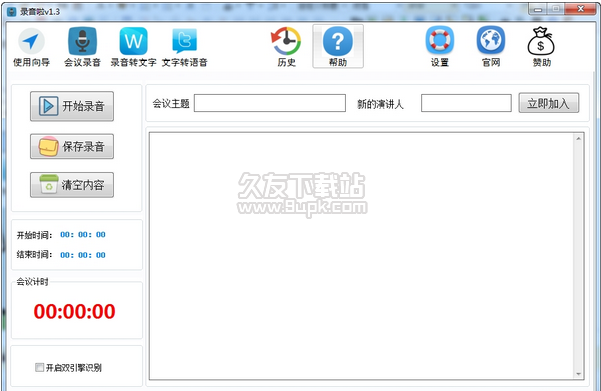601x391 pixels.
Task: Click 清空内容 clear content button
Action: coord(72,185)
